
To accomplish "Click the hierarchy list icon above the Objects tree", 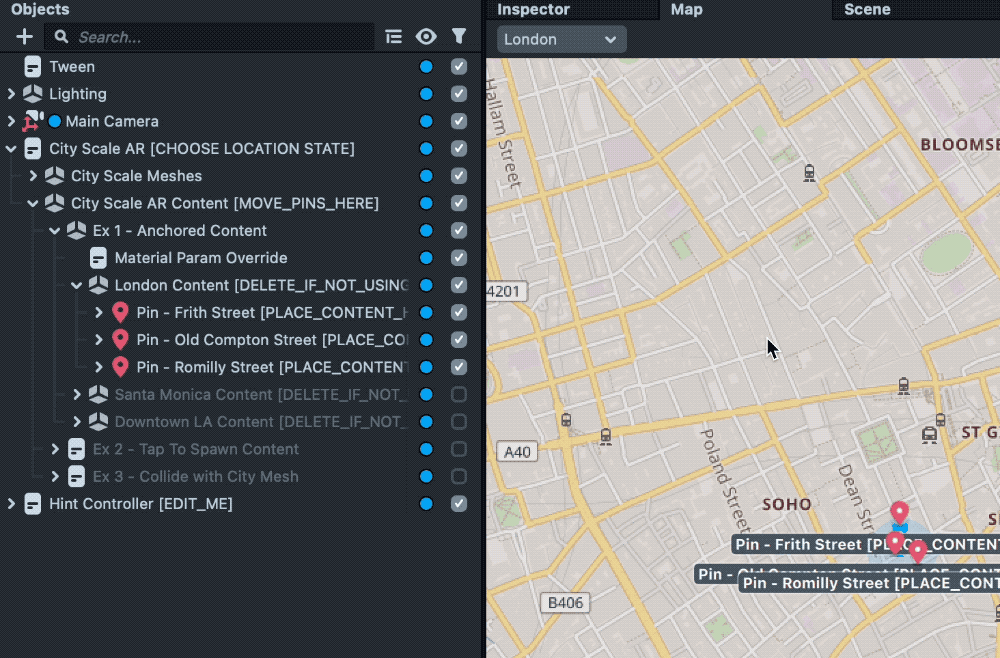I will tap(393, 36).
